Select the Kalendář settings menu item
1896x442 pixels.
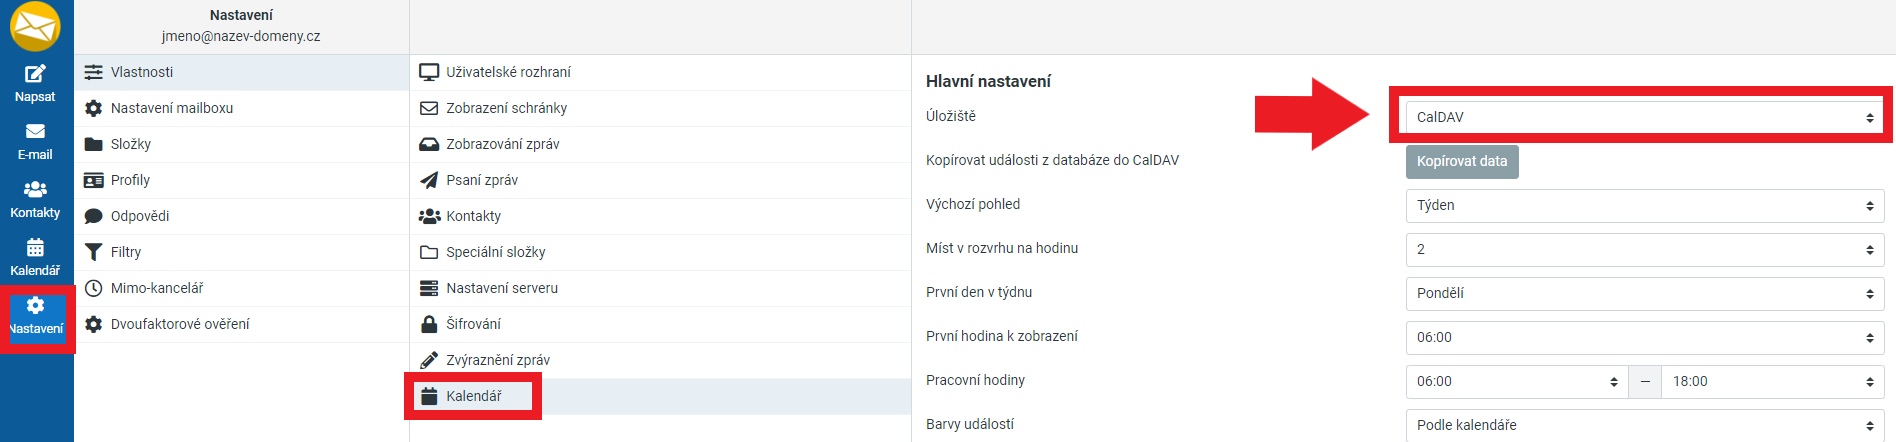[x=474, y=396]
